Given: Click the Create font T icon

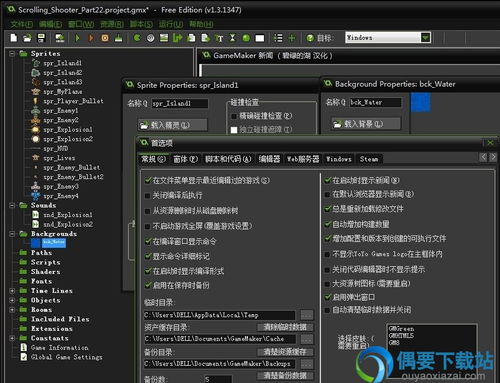Looking at the screenshot, I should point(219,38).
